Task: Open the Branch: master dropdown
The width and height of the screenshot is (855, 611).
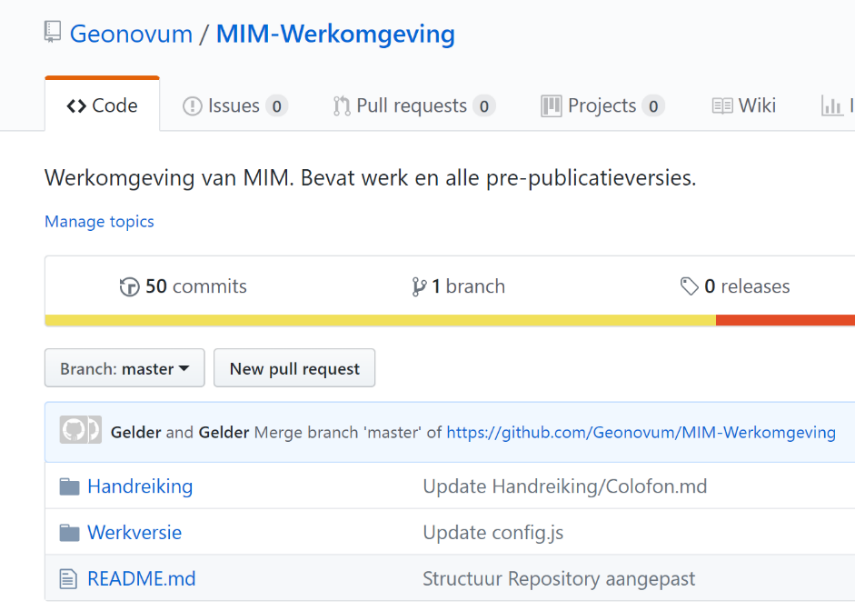Action: click(125, 368)
